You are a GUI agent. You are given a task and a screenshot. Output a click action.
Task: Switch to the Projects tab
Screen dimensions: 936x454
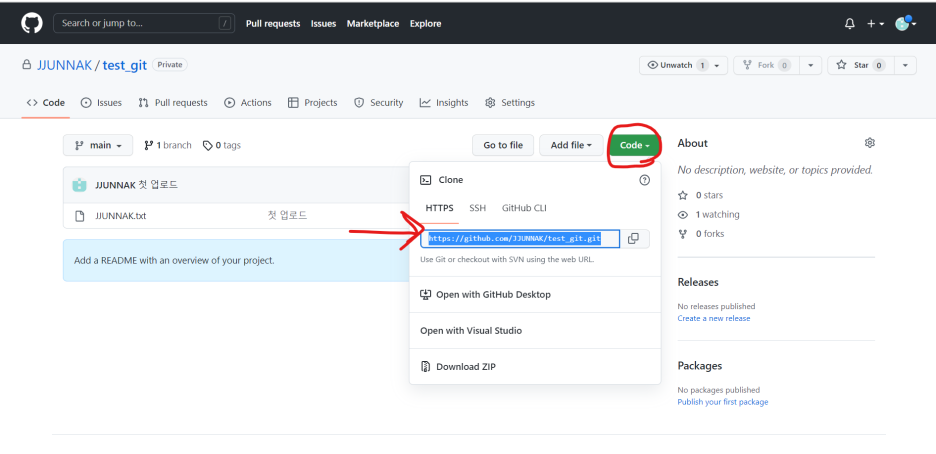[312, 103]
